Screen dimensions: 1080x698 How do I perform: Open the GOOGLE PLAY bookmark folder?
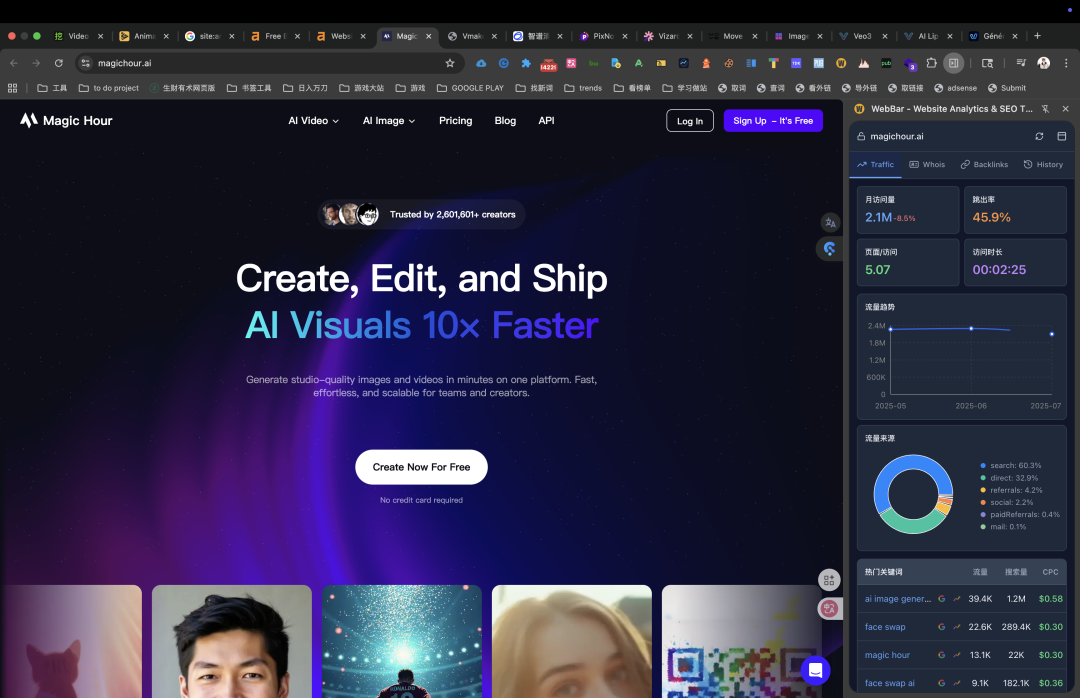[x=470, y=88]
